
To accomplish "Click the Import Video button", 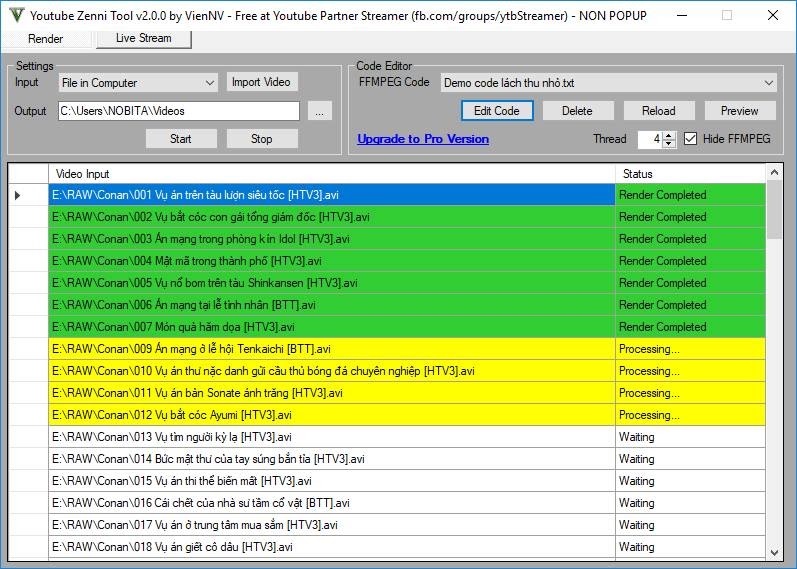I will (x=261, y=82).
